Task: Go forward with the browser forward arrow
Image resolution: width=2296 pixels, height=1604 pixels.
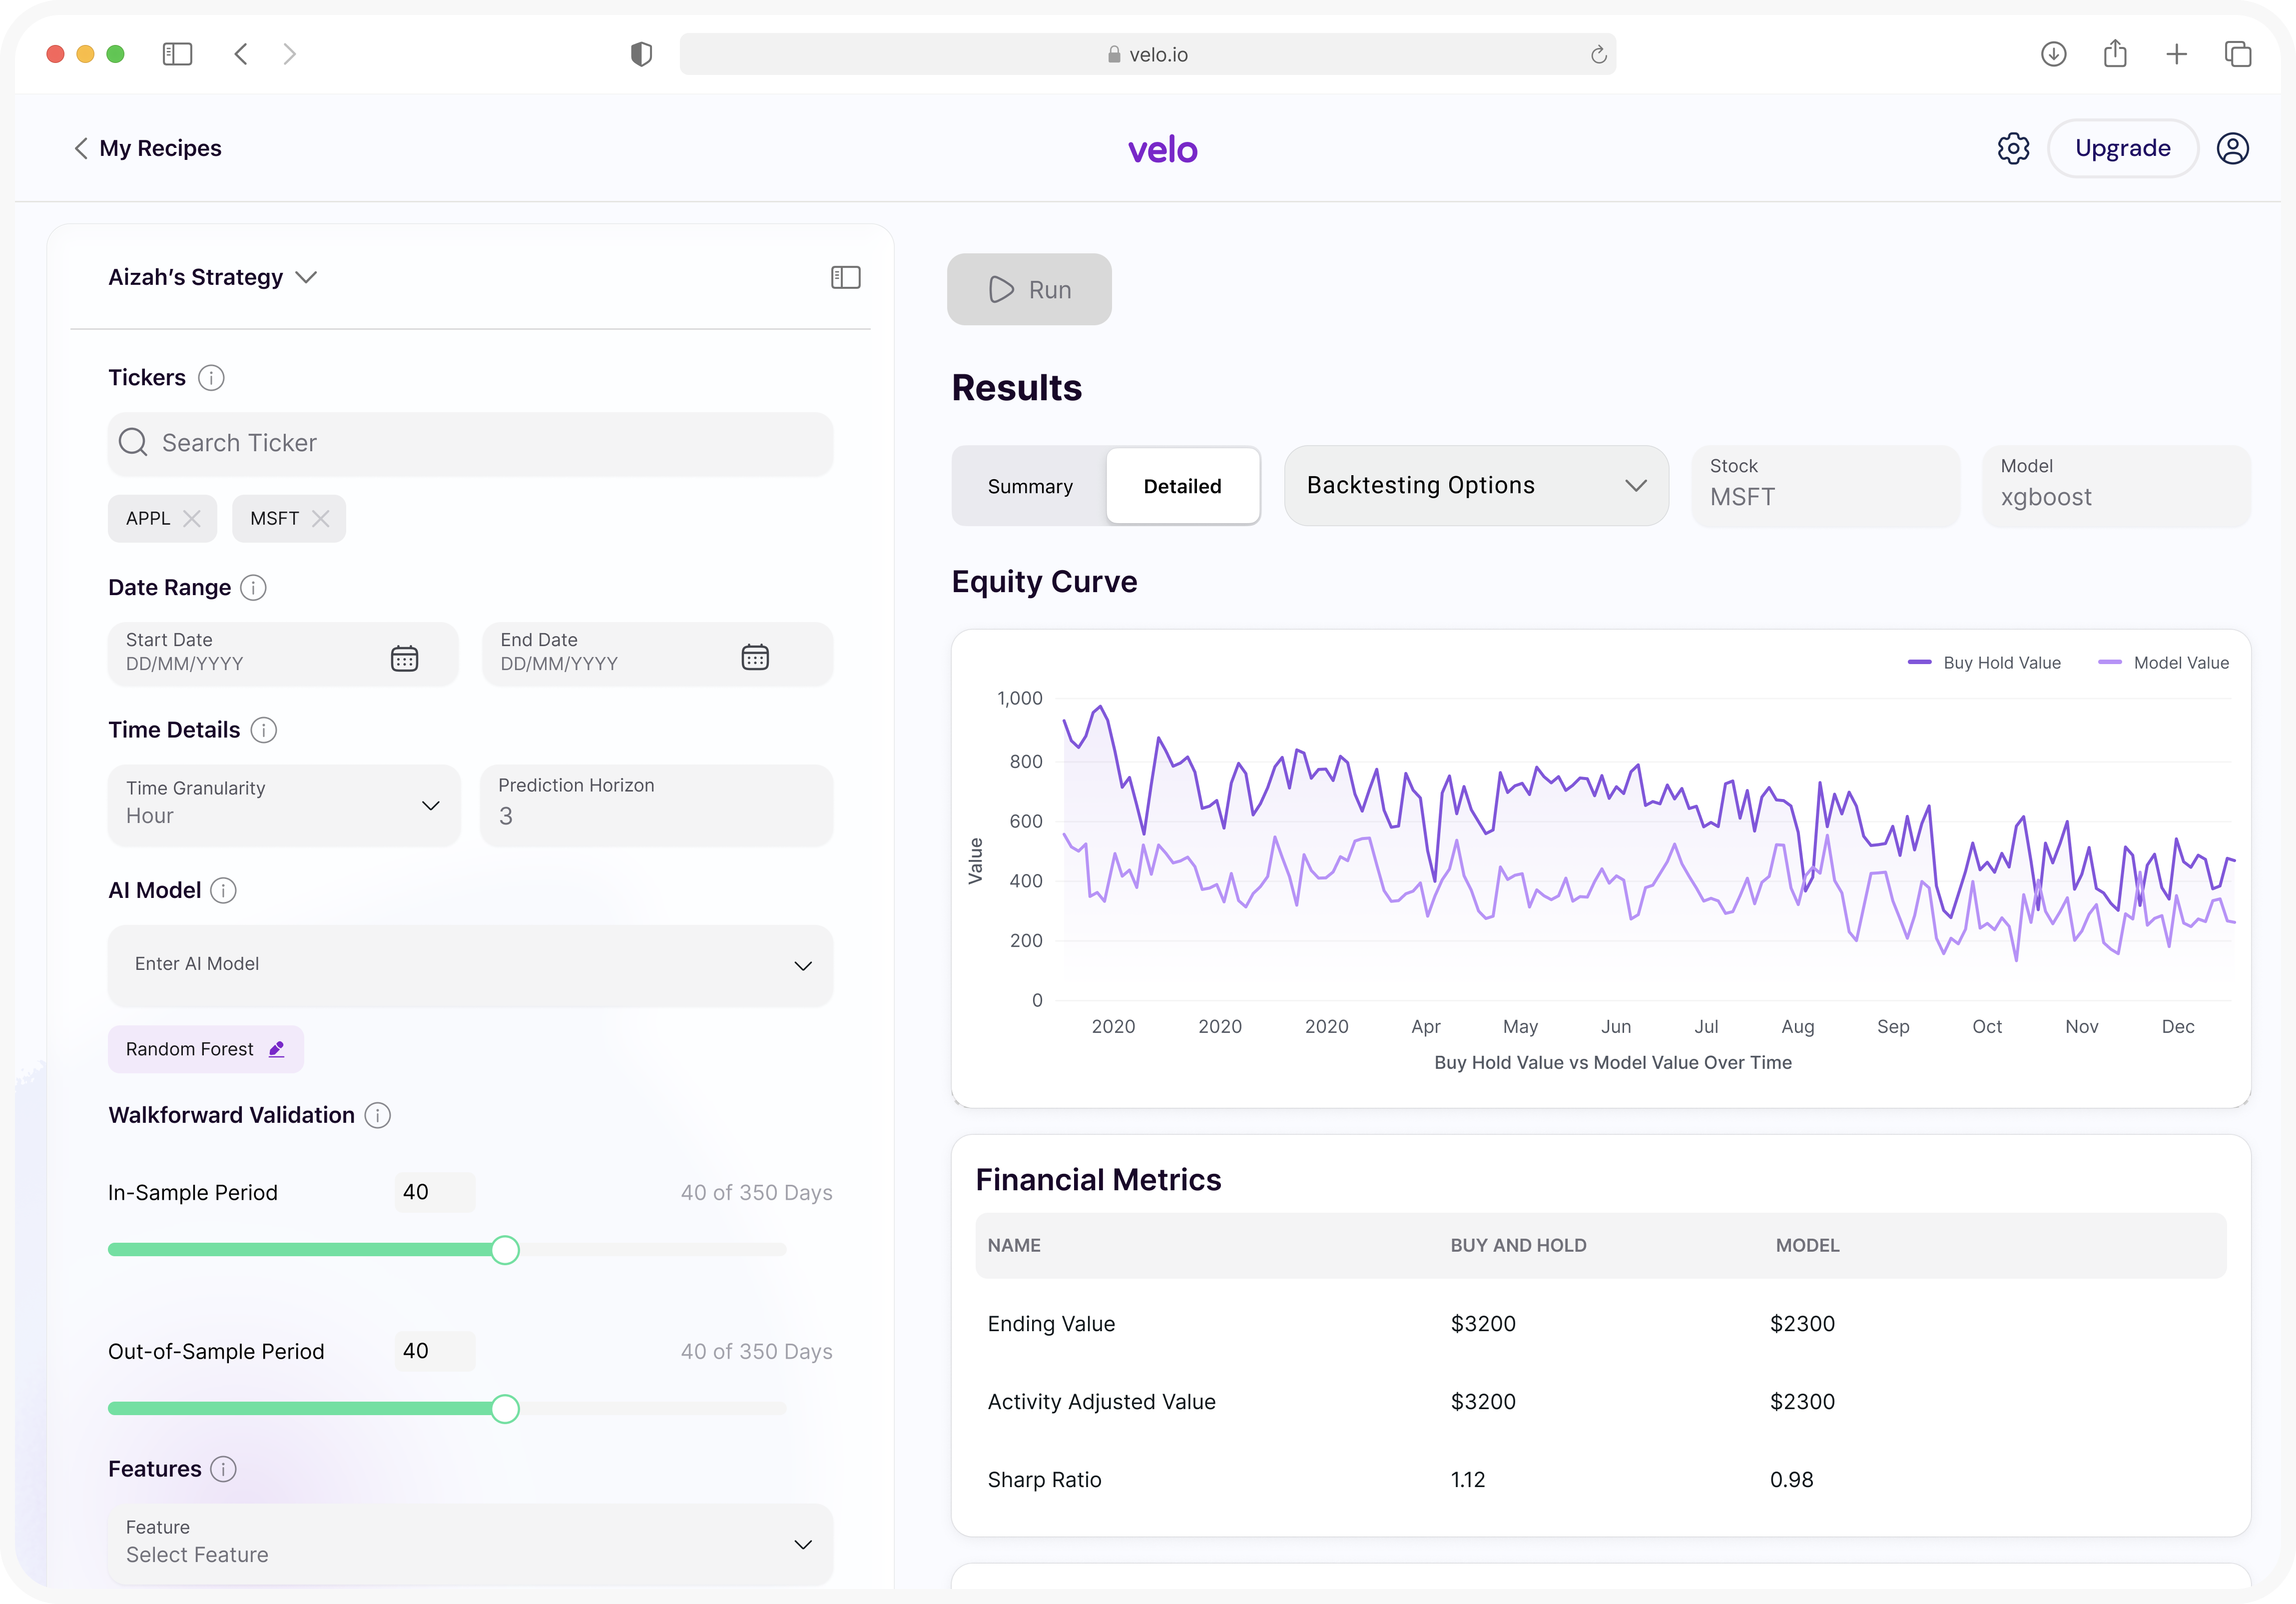Action: point(290,54)
